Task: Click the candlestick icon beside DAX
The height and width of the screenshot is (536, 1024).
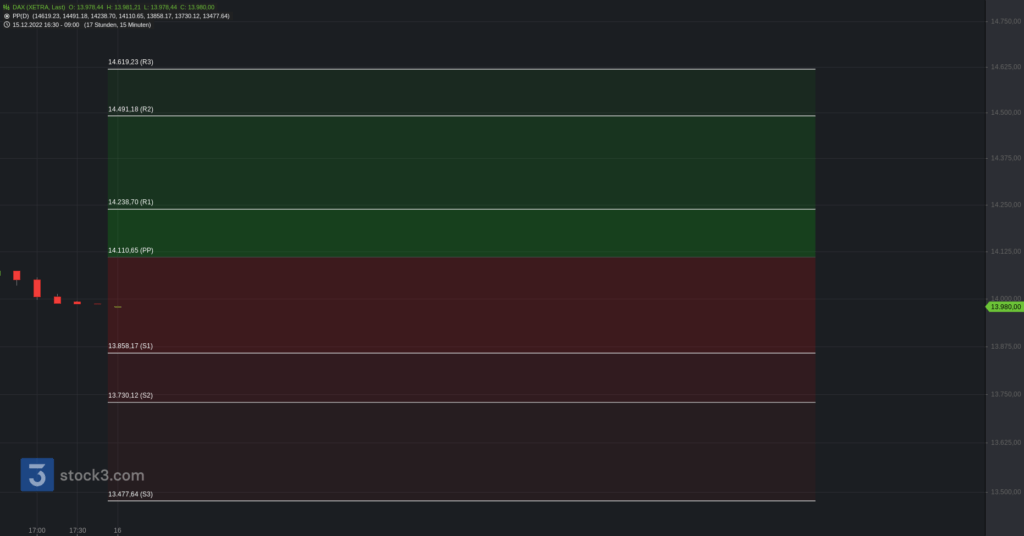Action: [x=6, y=7]
